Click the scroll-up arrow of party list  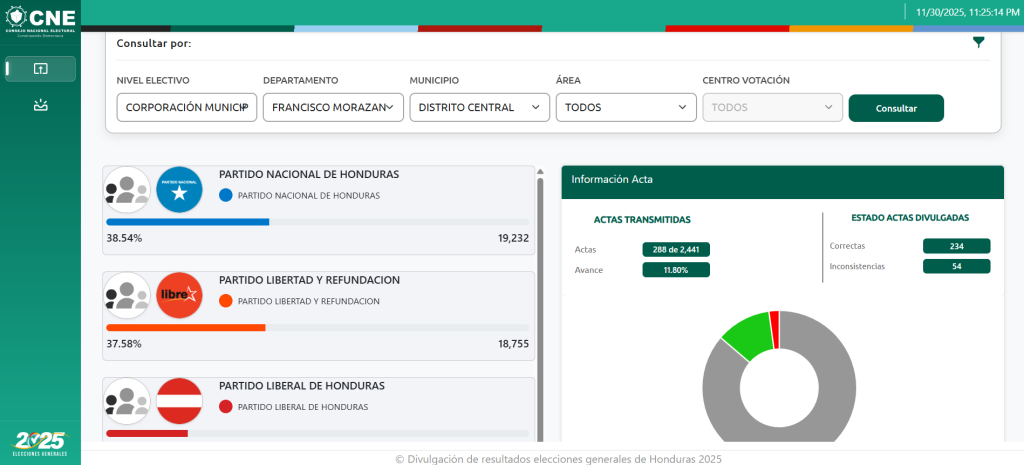(x=540, y=172)
